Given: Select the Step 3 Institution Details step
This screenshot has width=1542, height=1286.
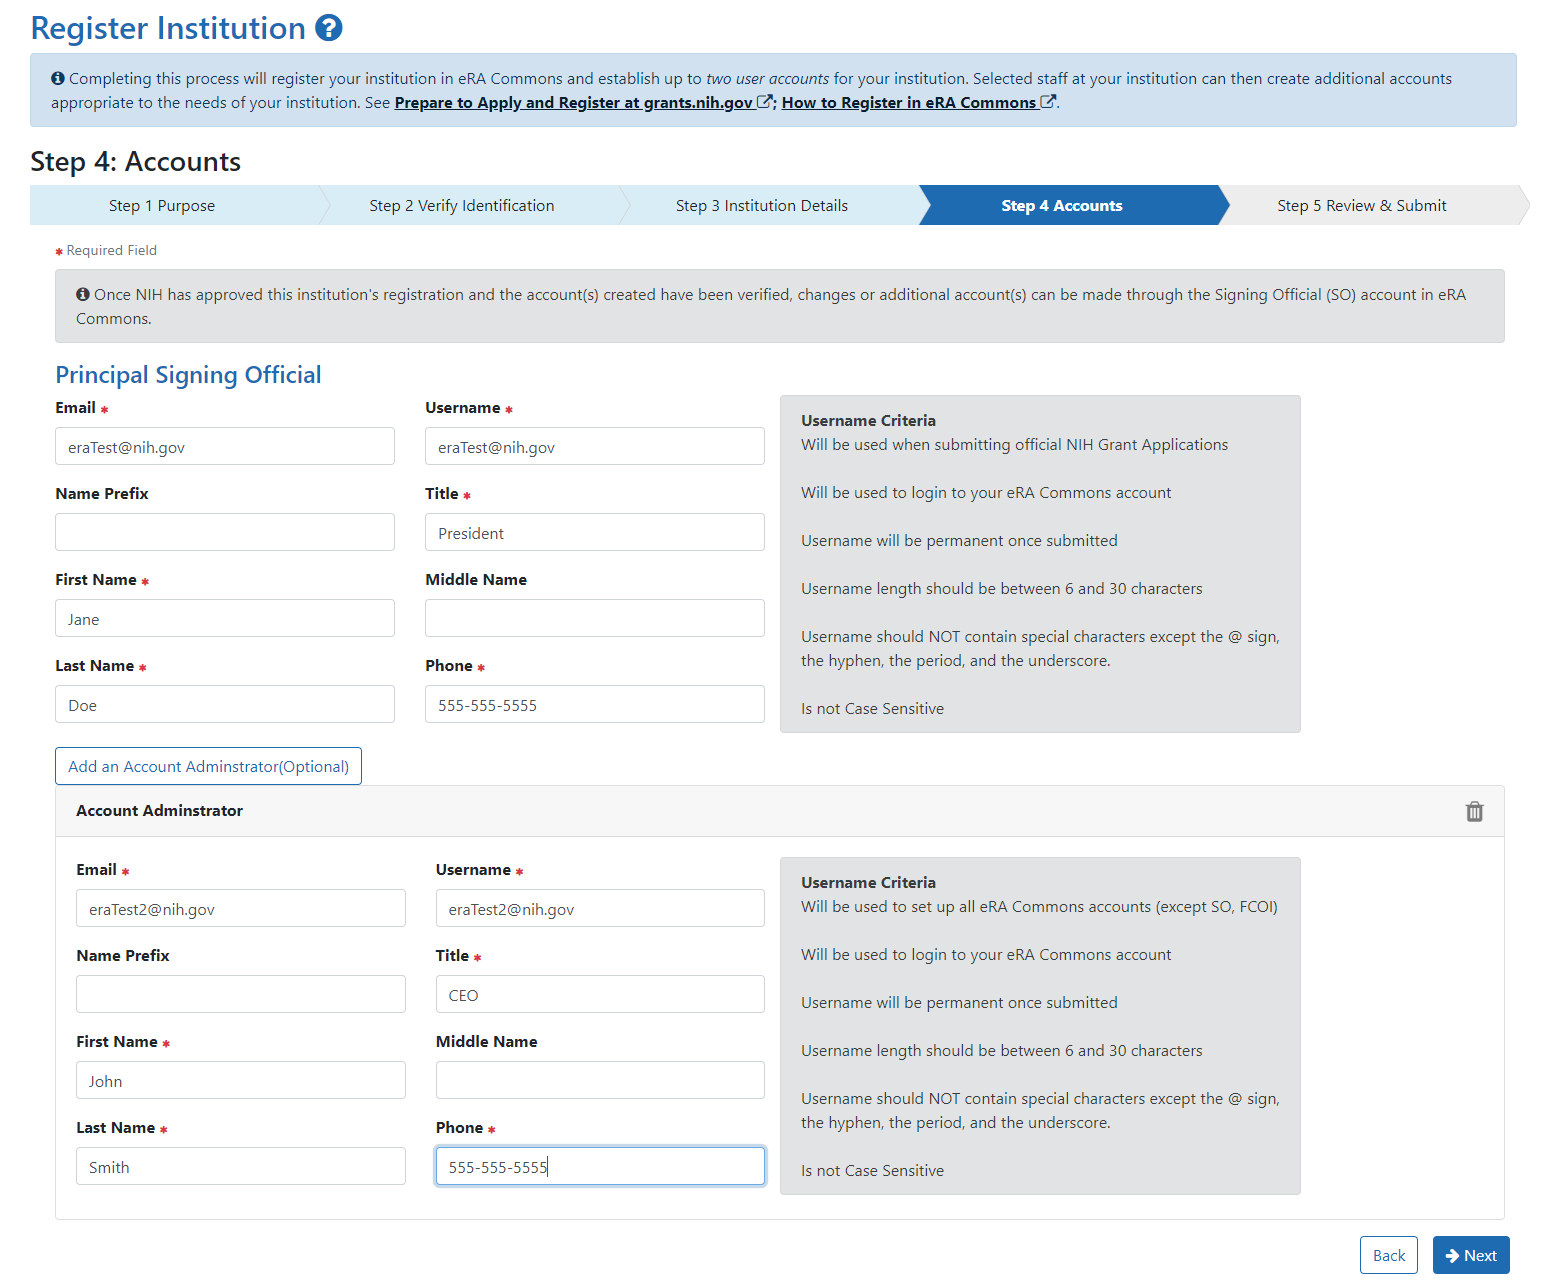Looking at the screenshot, I should [761, 205].
